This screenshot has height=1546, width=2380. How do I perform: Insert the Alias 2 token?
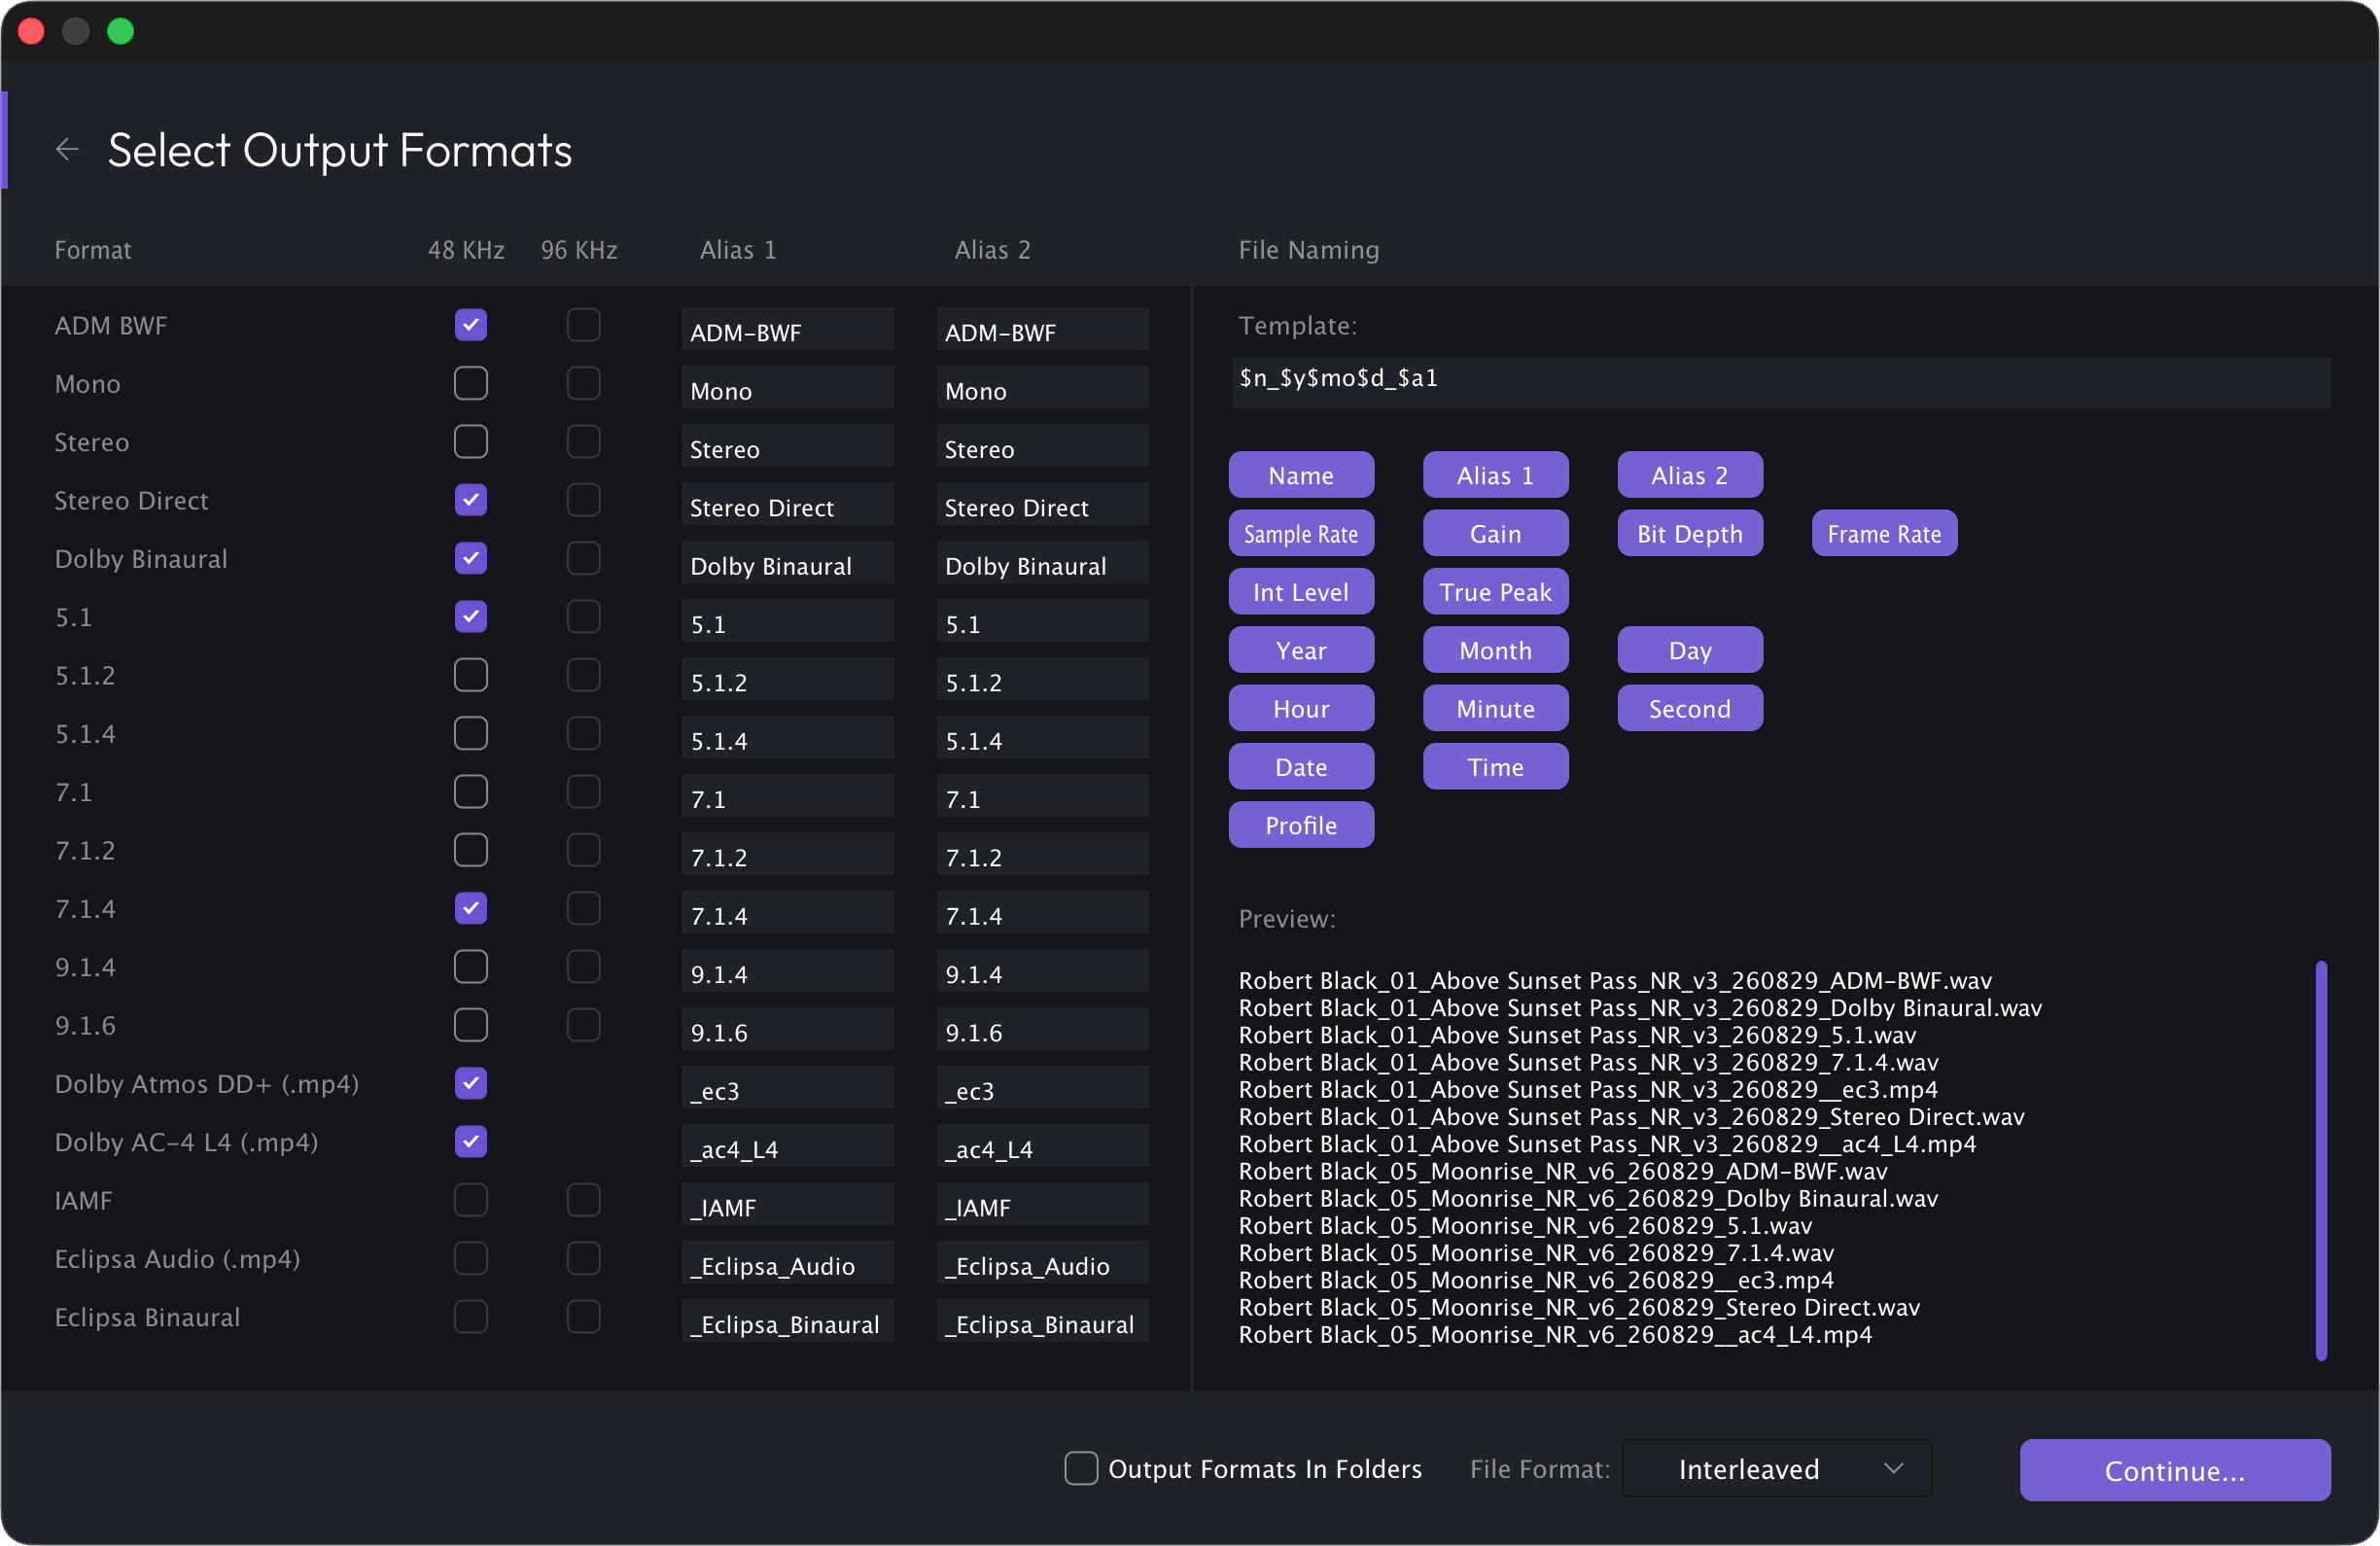click(1690, 475)
